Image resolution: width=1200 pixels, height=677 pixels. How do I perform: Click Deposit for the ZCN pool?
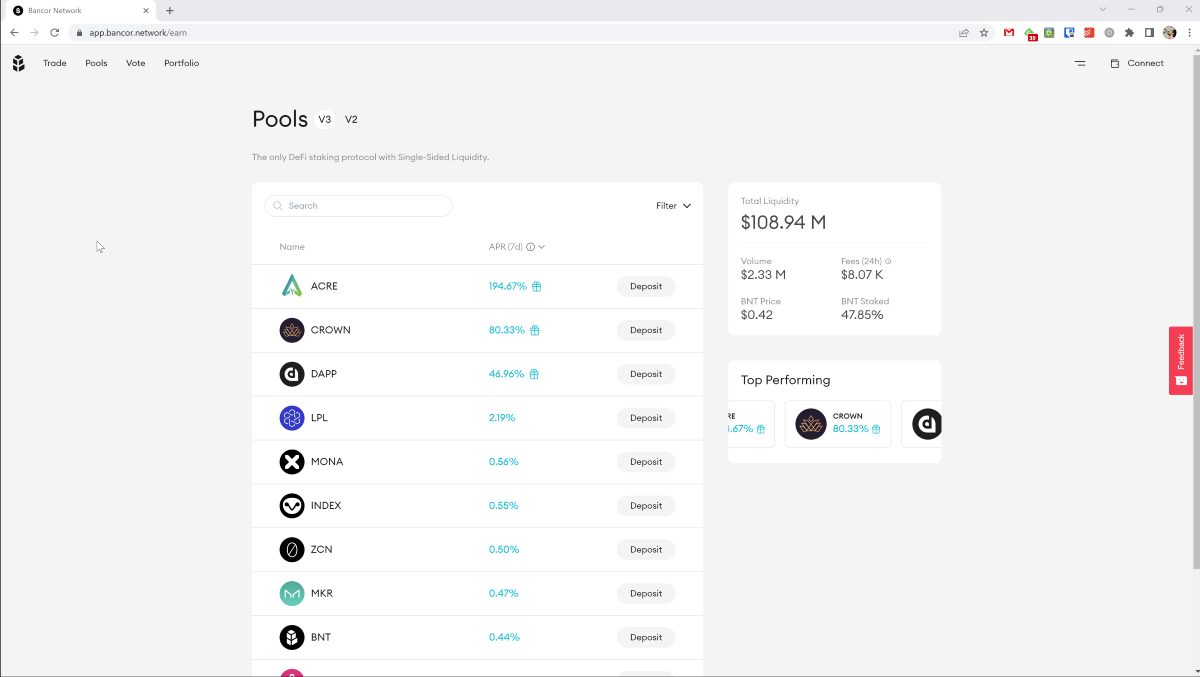[646, 549]
